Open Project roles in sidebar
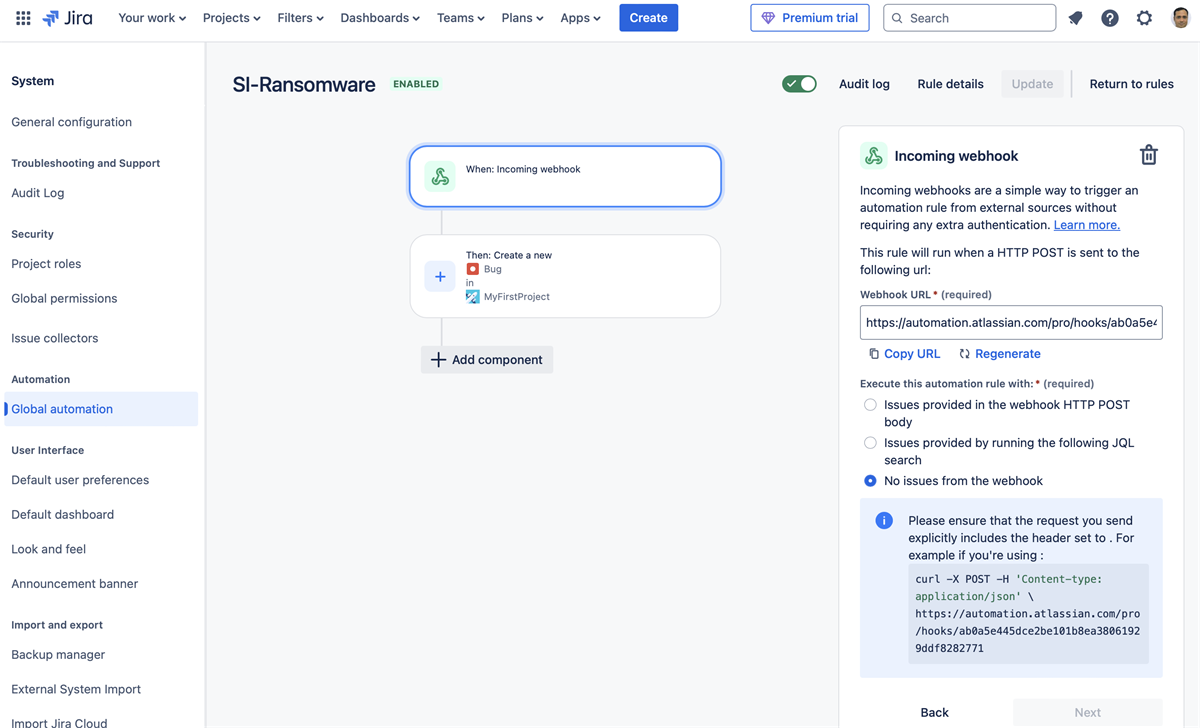This screenshot has height=728, width=1200. click(46, 264)
